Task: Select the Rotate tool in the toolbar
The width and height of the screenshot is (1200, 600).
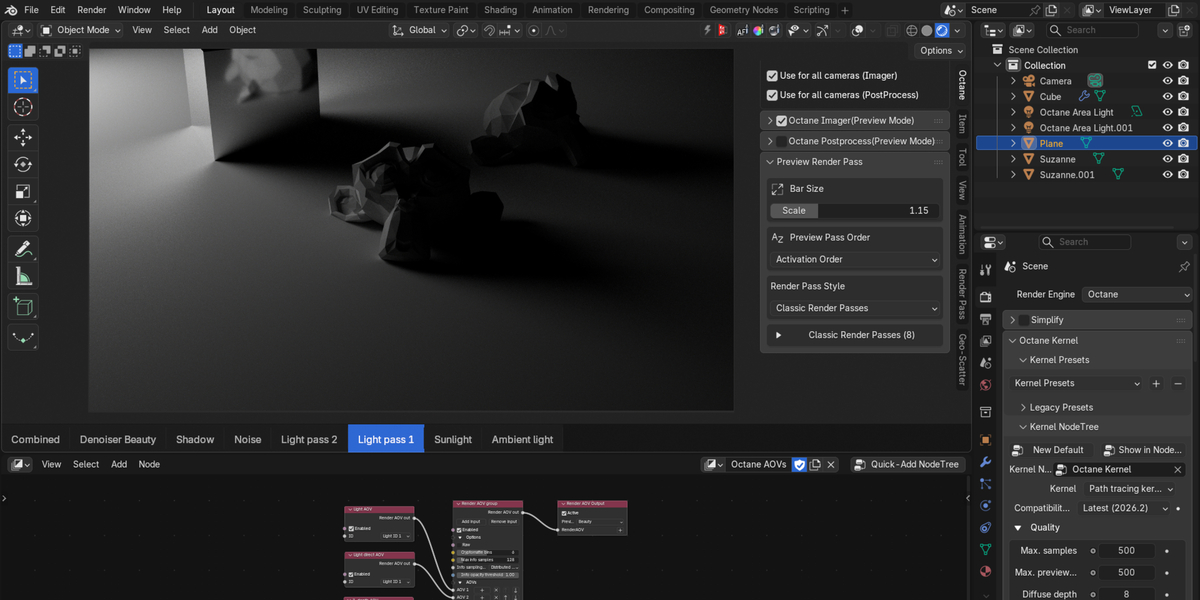Action: pos(23,164)
